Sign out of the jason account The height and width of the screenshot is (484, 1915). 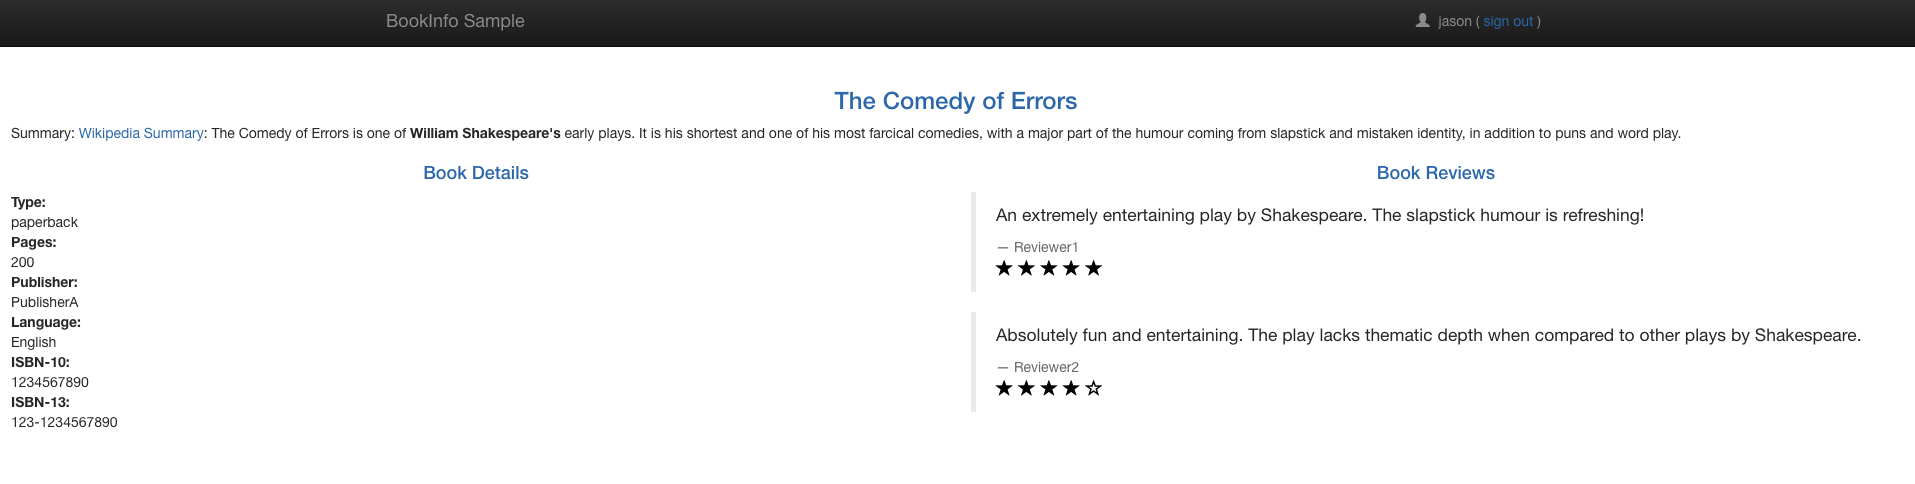(1508, 21)
